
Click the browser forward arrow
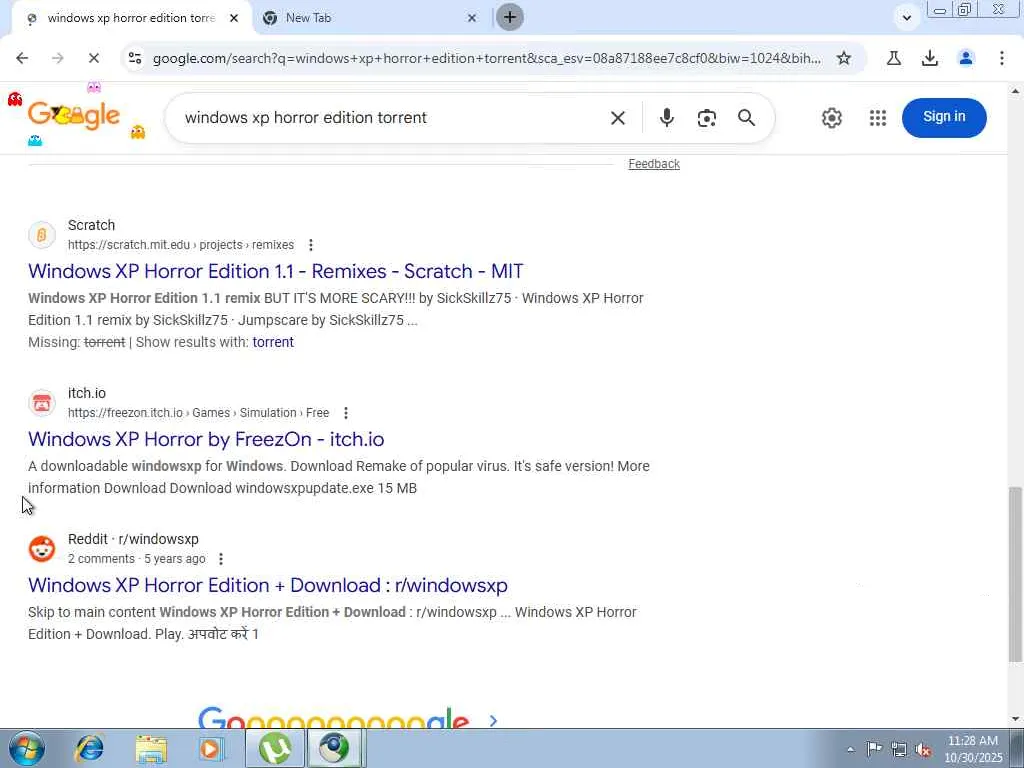pyautogui.click(x=57, y=58)
